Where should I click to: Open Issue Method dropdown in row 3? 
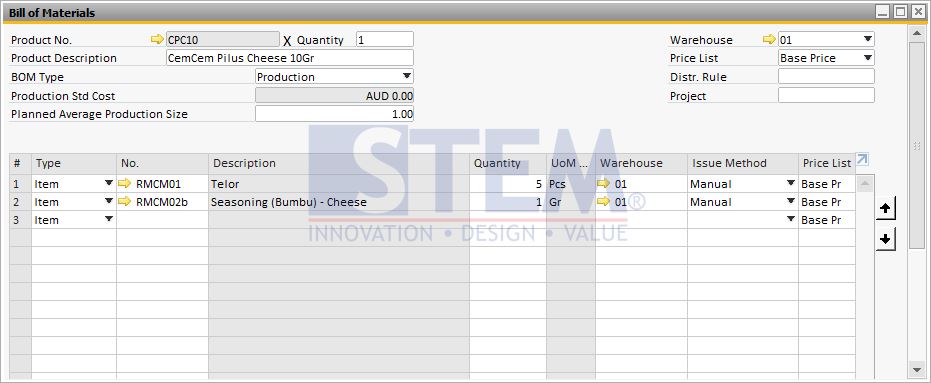[791, 219]
